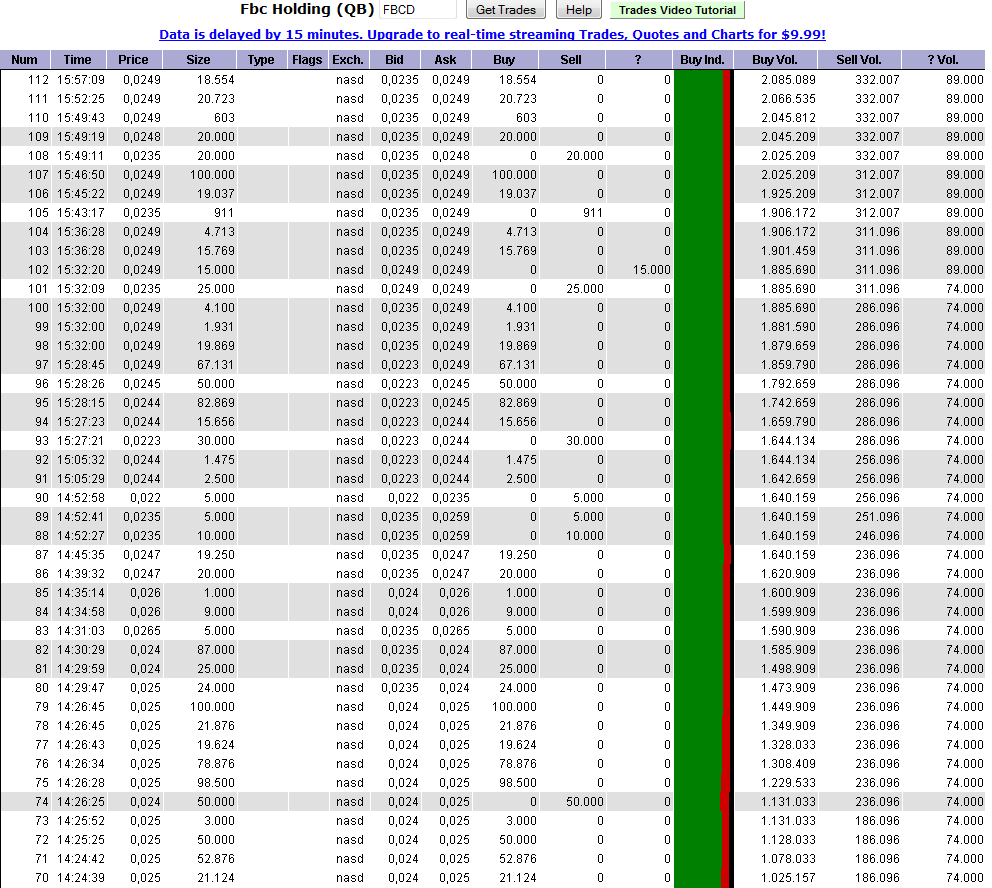Image resolution: width=992 pixels, height=888 pixels.
Task: Select price 0,0248 in row 109
Action: (x=142, y=137)
